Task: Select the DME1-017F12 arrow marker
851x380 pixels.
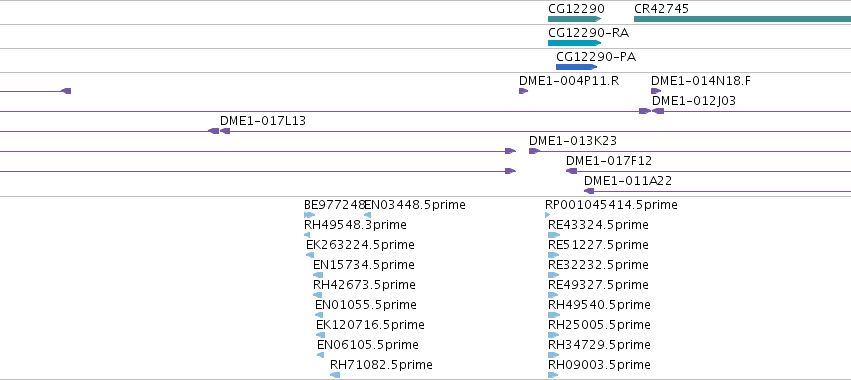Action: coord(571,171)
